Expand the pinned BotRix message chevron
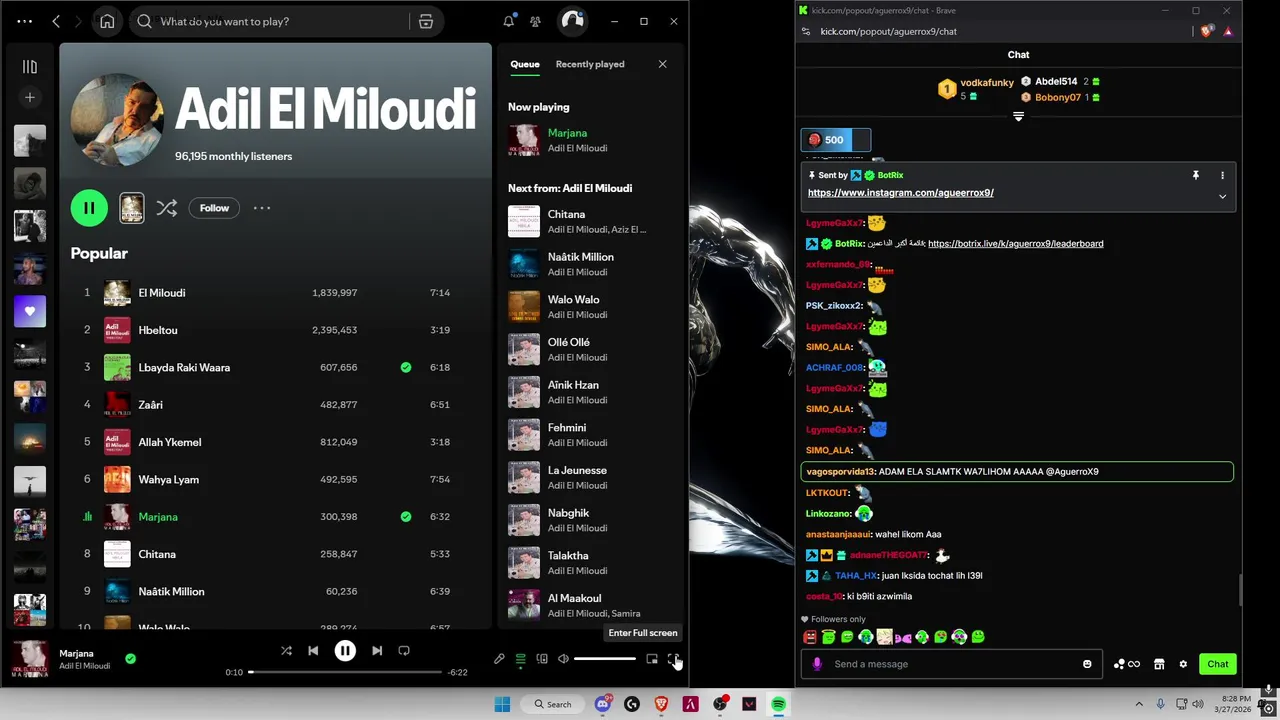This screenshot has width=1280, height=720. 1222,196
